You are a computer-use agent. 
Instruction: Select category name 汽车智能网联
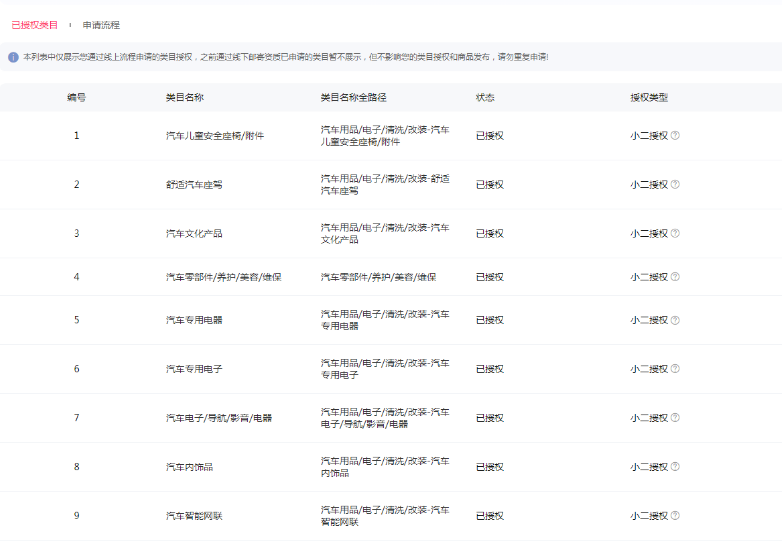pos(194,516)
